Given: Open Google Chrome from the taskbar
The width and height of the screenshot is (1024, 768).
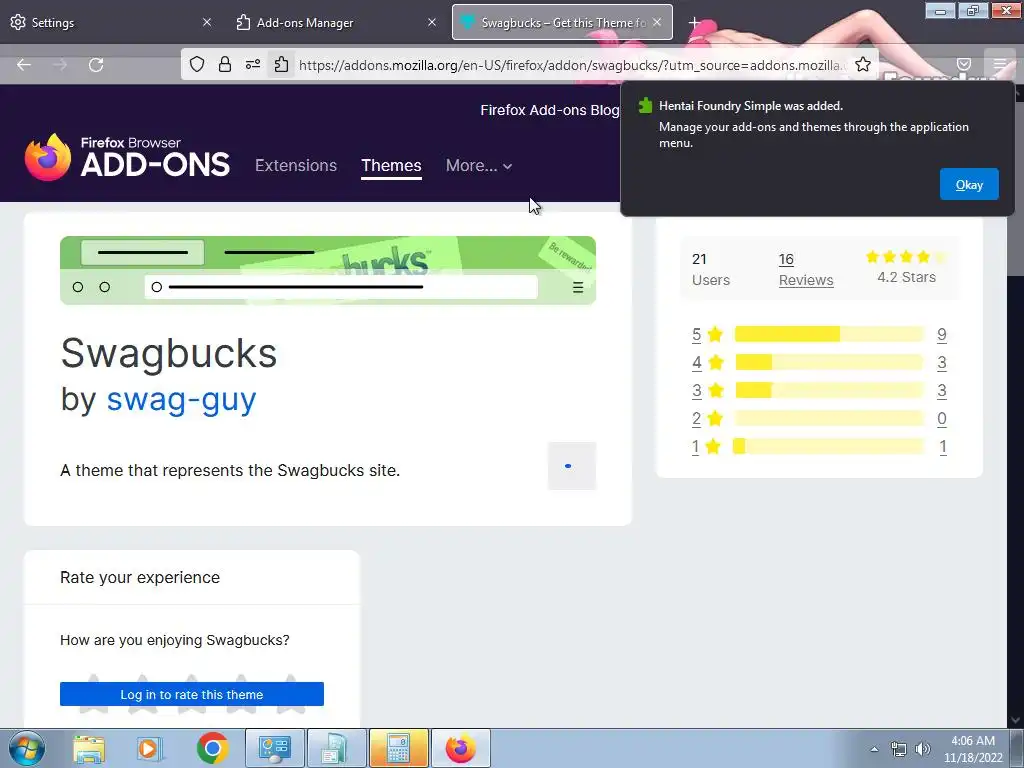Looking at the screenshot, I should (212, 748).
